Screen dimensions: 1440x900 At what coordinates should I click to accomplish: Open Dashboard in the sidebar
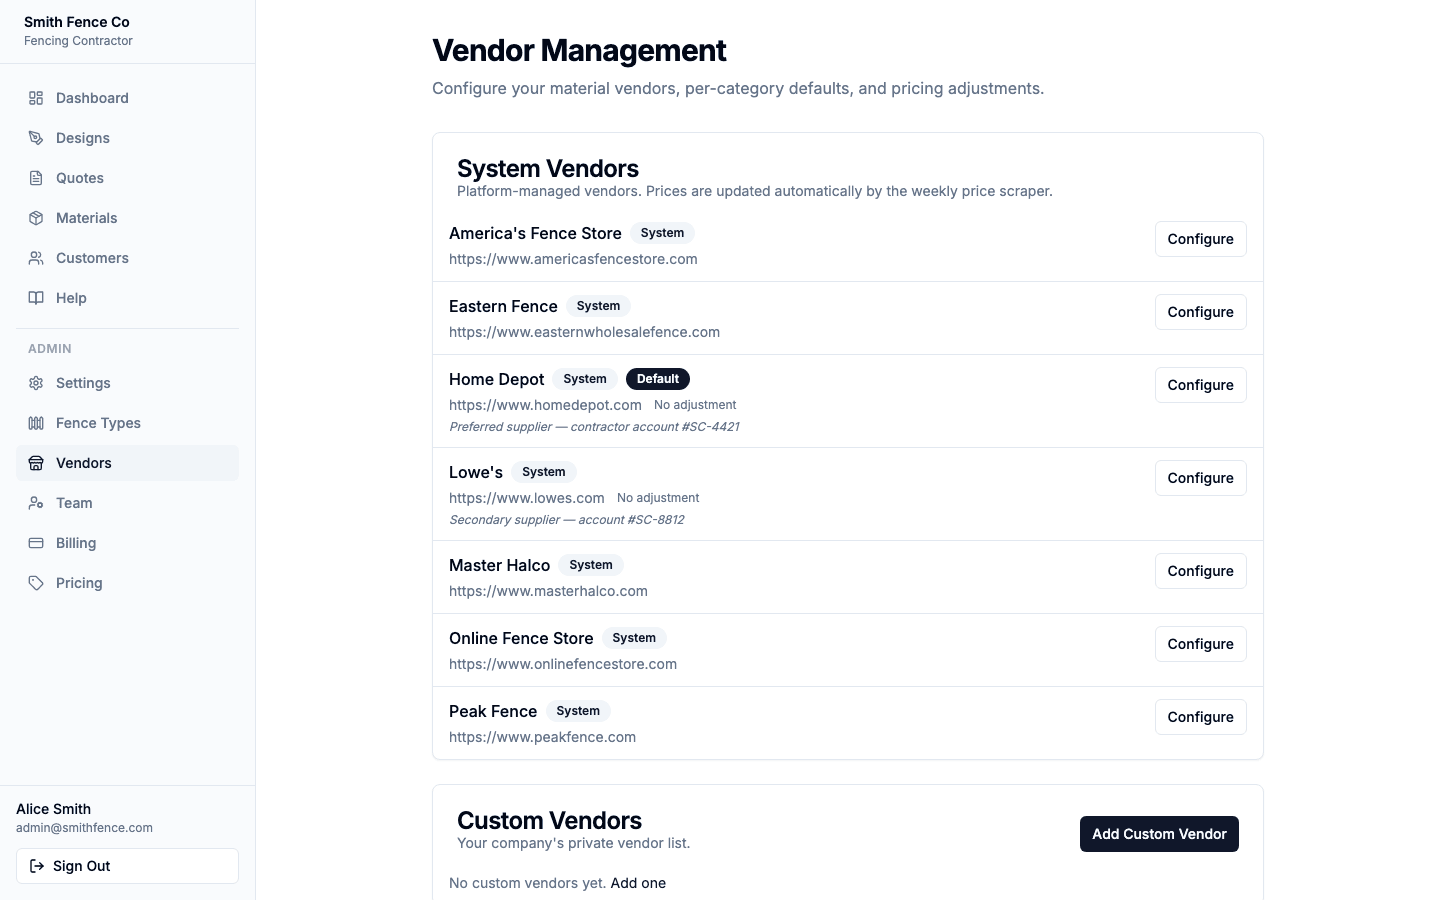point(127,98)
